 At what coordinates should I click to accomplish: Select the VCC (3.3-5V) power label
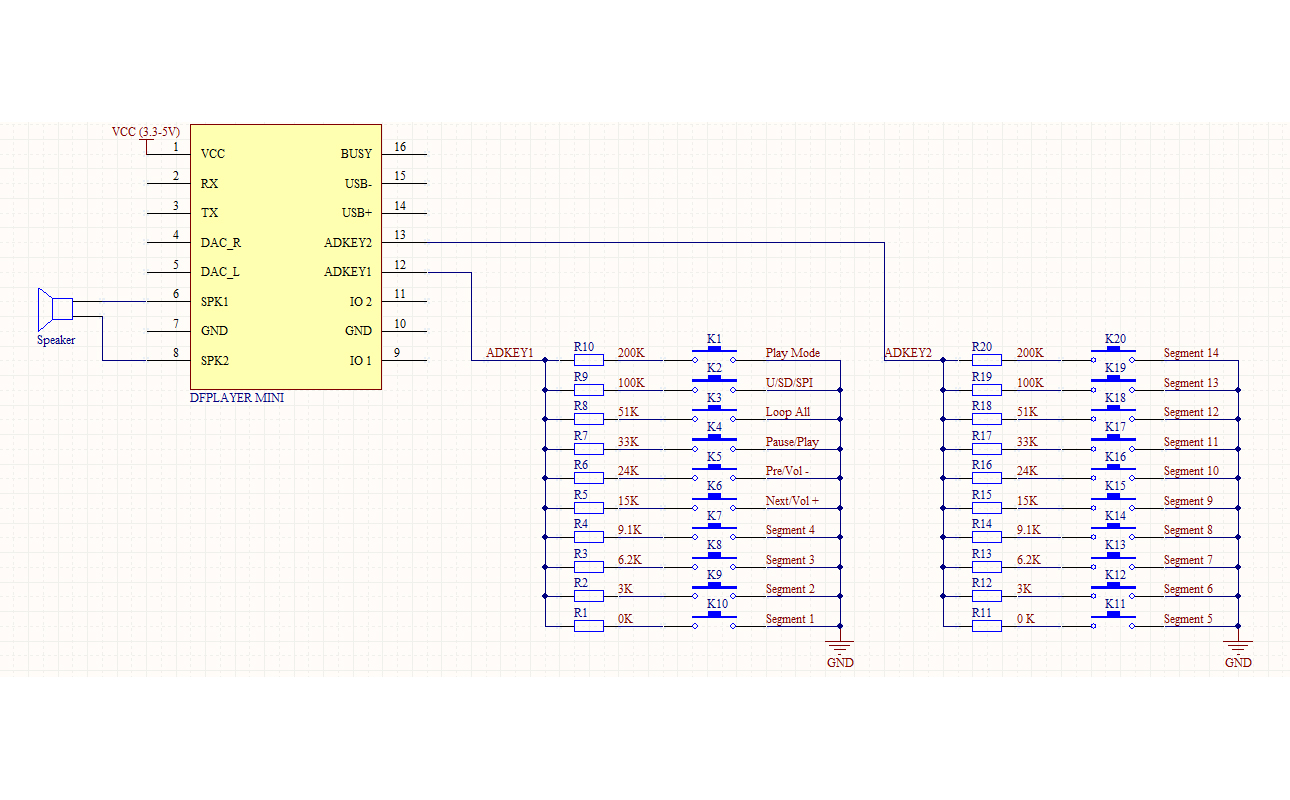146,132
